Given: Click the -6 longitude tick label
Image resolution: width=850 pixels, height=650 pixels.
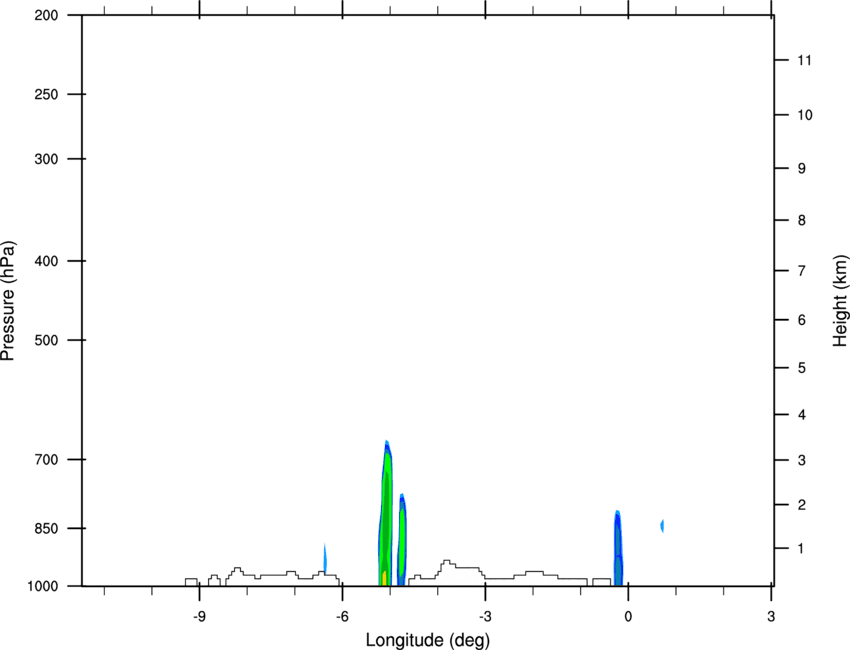Looking at the screenshot, I should [x=342, y=616].
